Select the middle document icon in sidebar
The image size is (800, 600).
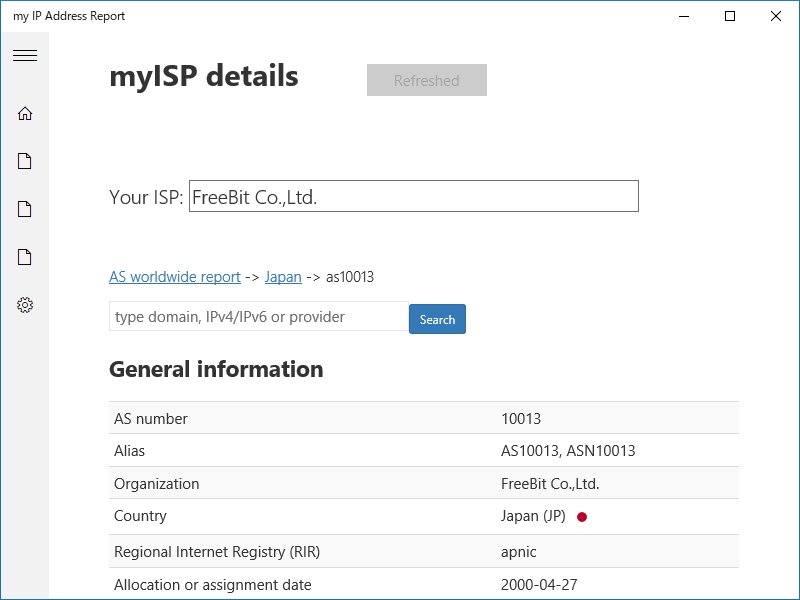(x=25, y=209)
